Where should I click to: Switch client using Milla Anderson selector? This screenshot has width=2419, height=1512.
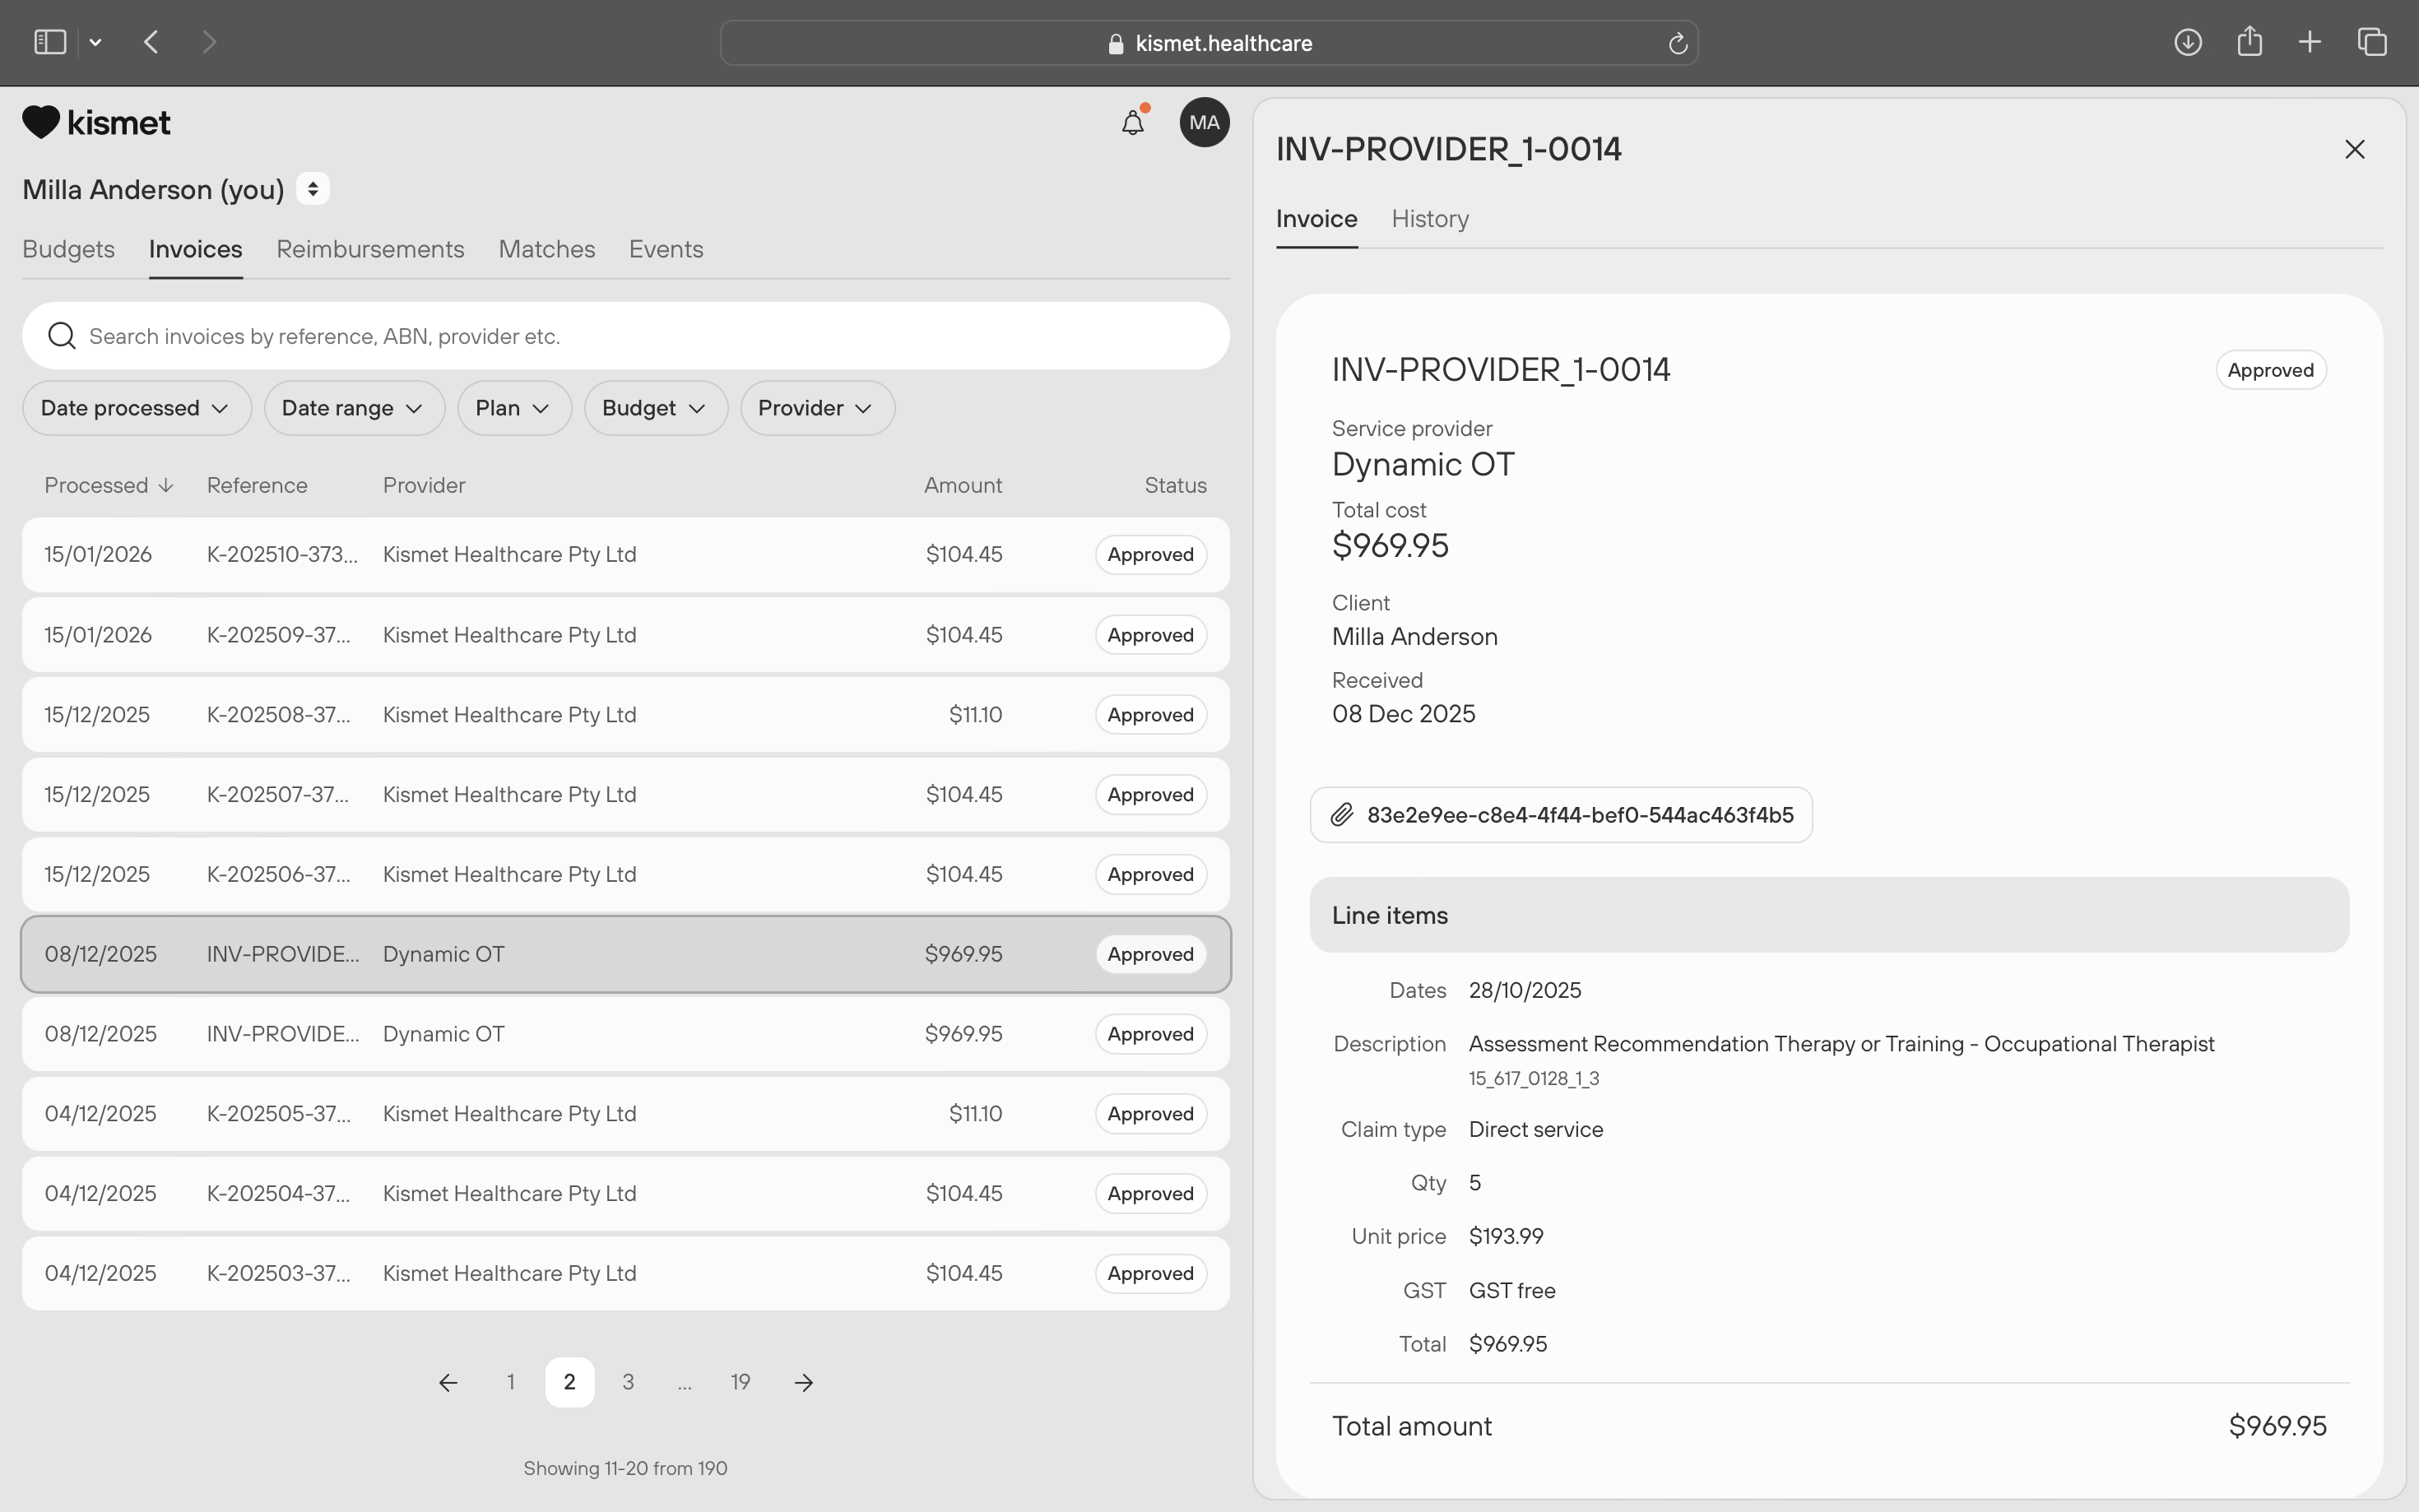point(312,189)
